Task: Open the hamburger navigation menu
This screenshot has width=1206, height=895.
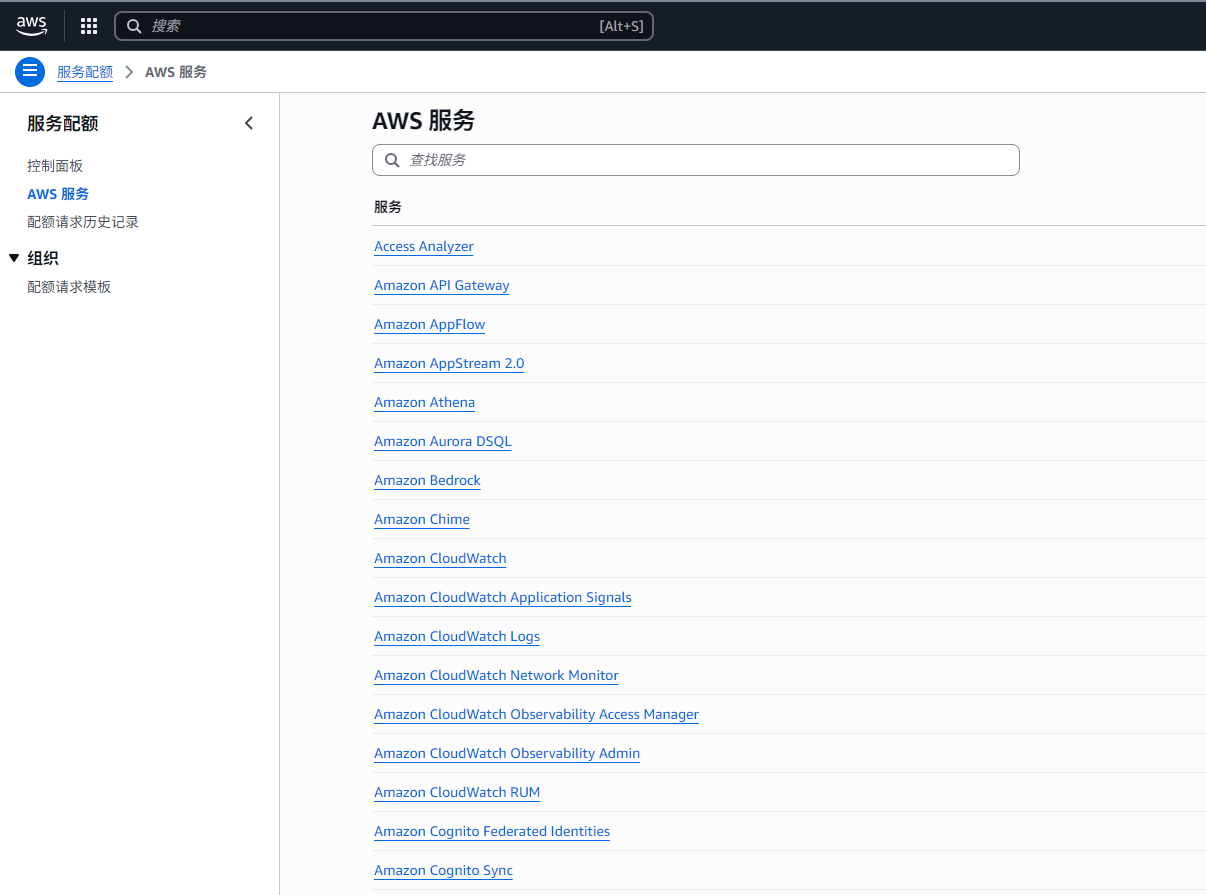Action: coord(29,71)
